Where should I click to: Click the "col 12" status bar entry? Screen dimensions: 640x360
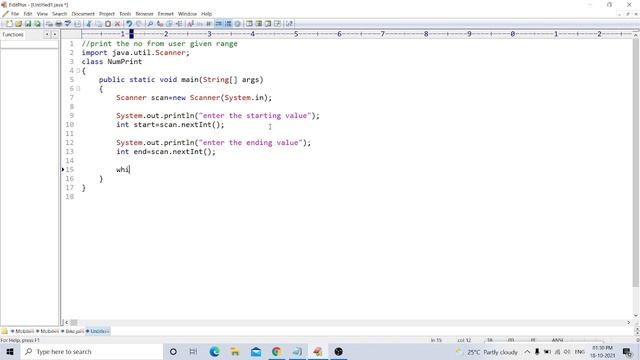tap(464, 340)
